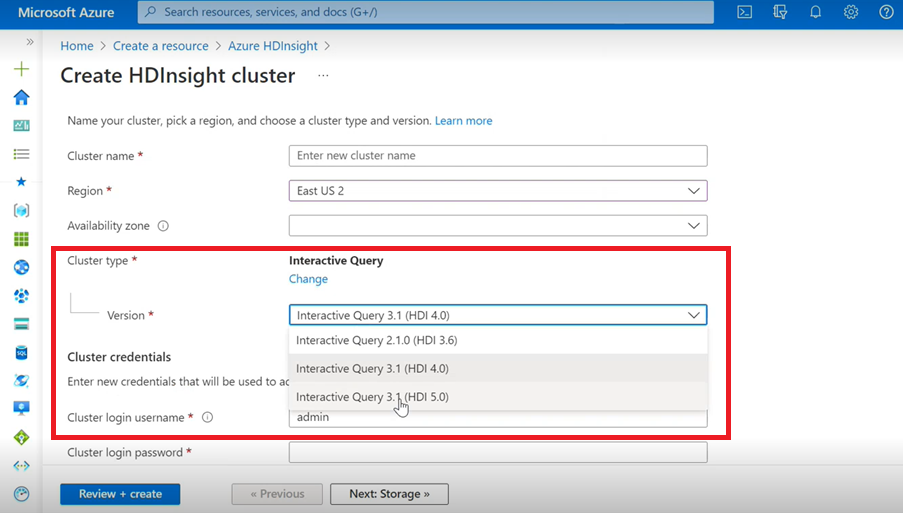This screenshot has width=903, height=513.
Task: Open Monitor gauge icon in sidebar
Action: pos(21,494)
